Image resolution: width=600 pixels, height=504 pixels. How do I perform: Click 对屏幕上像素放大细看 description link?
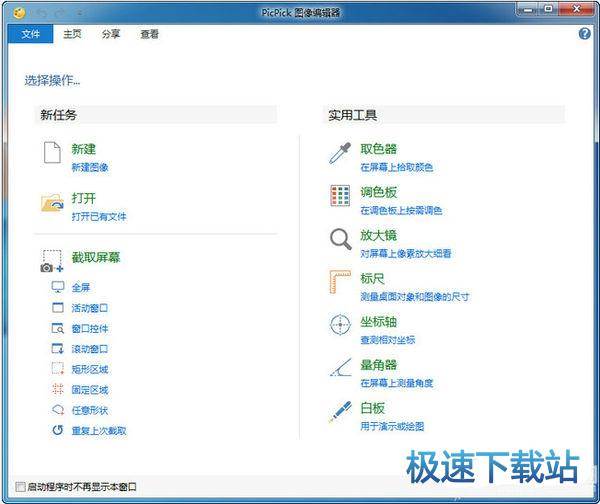(406, 253)
